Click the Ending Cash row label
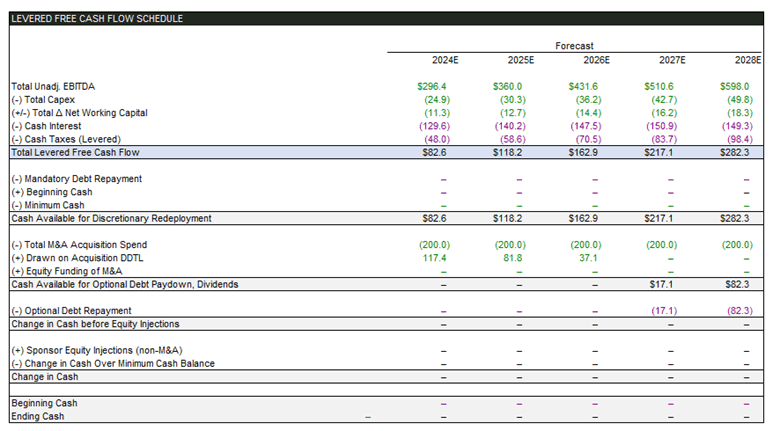Screen dimensions: 780x431 (x=37, y=416)
